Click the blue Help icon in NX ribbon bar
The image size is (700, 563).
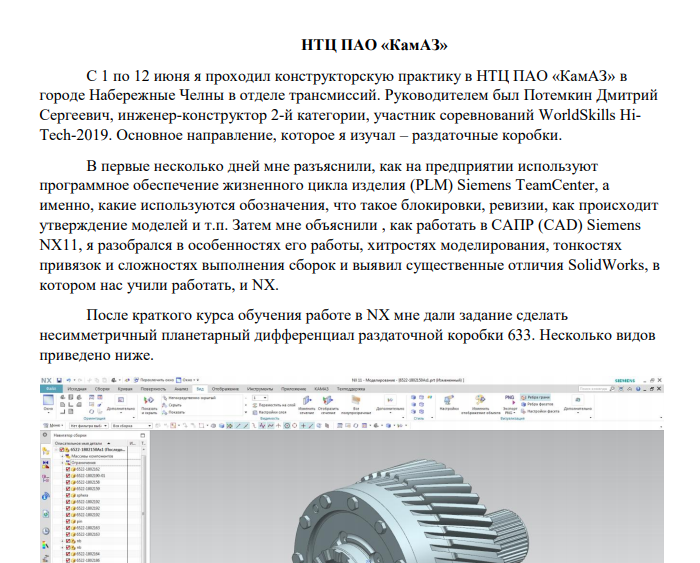coord(638,389)
